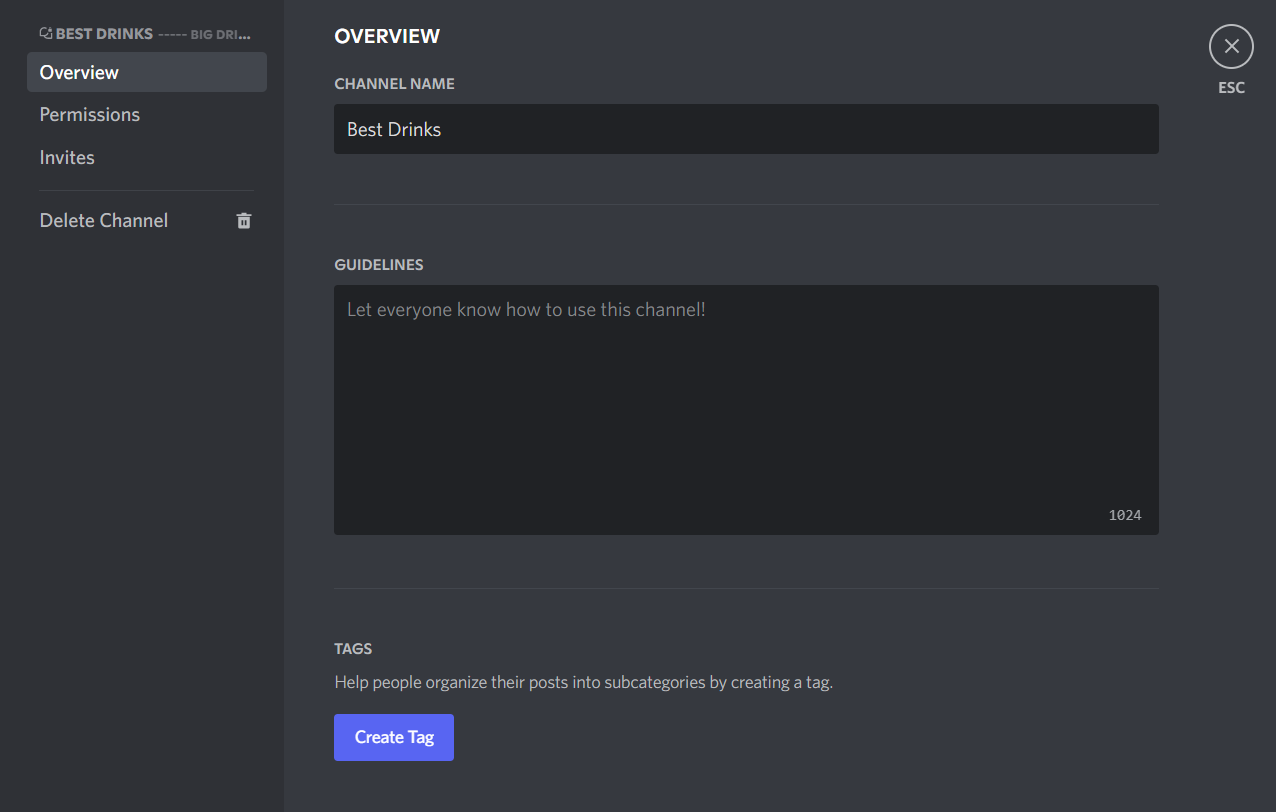Click the TAGS section label

pyautogui.click(x=353, y=649)
